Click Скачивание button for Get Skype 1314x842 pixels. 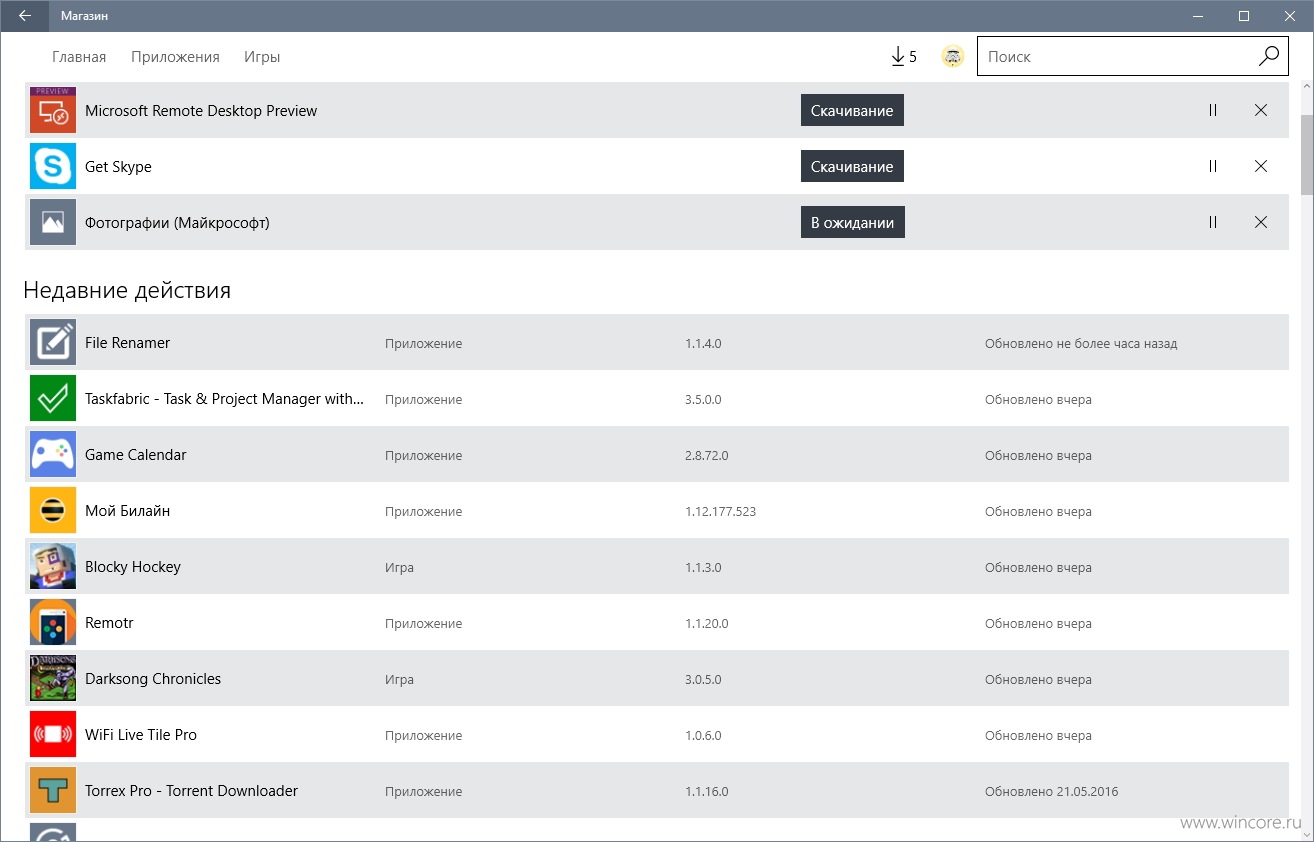coord(852,166)
